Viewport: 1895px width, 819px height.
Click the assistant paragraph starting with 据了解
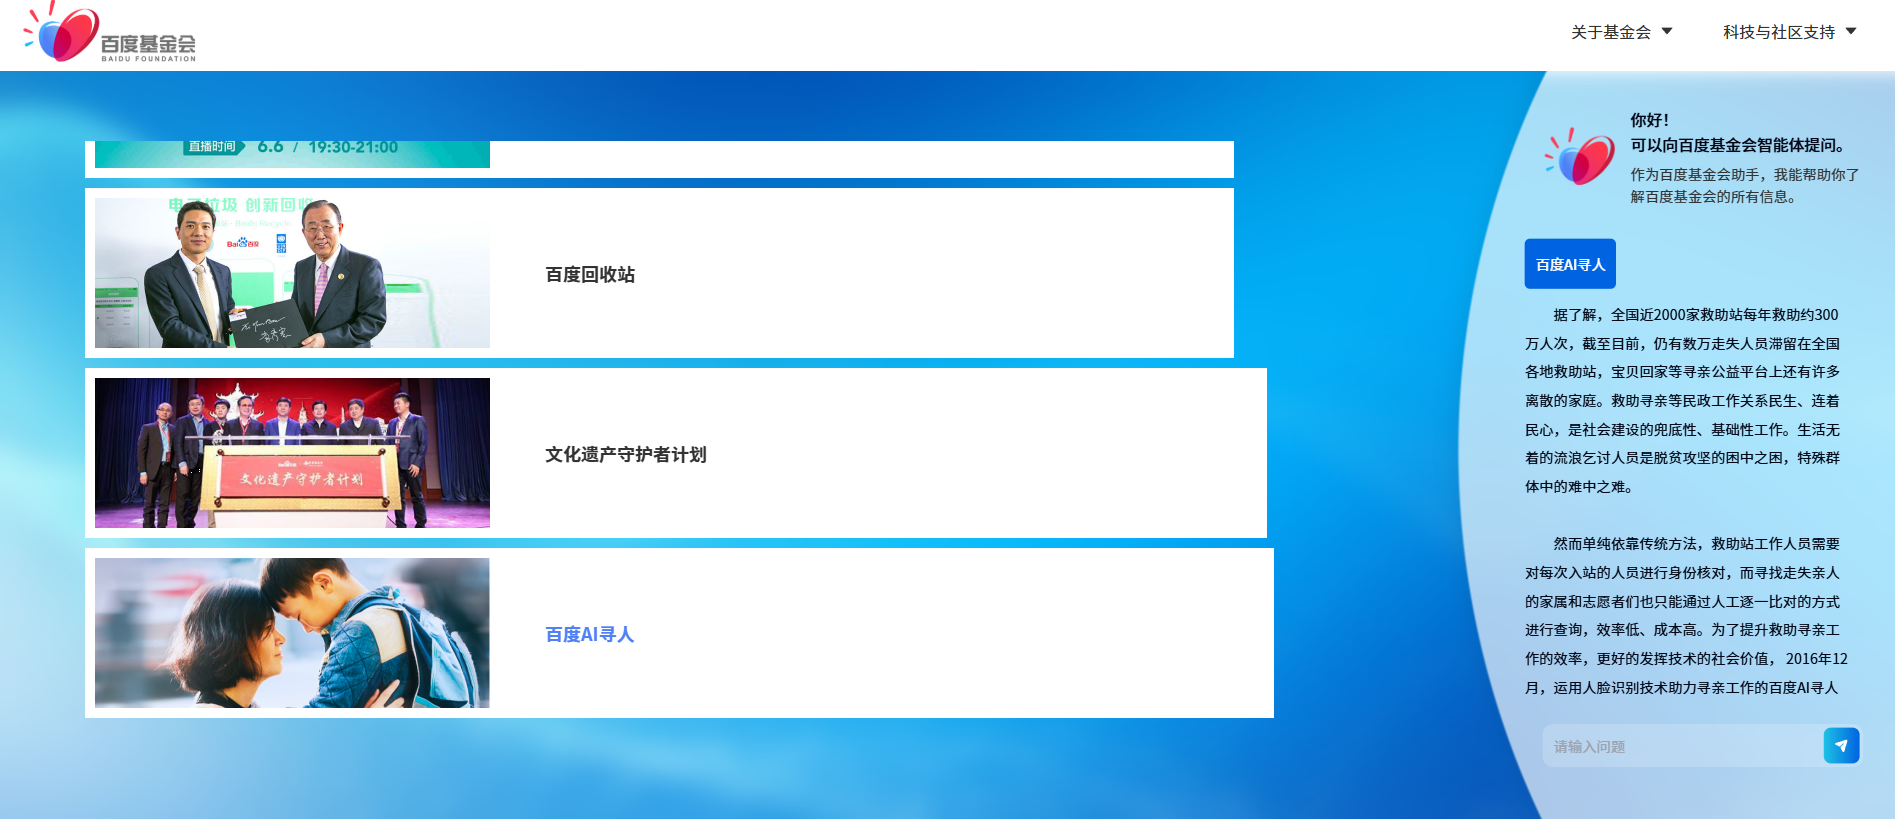point(1682,400)
